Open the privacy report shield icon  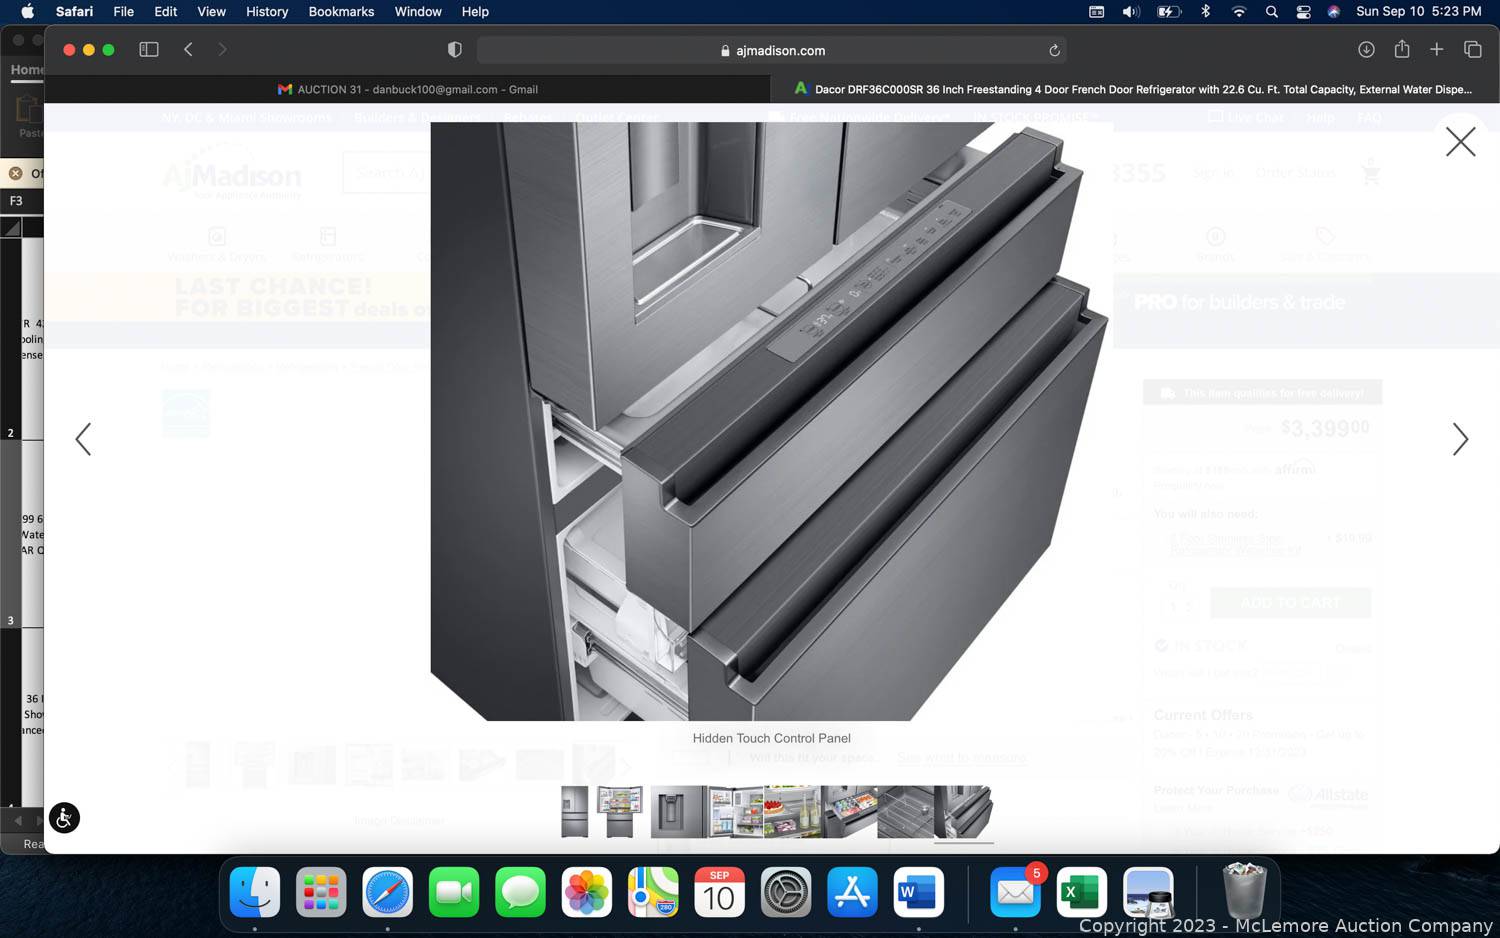(455, 50)
